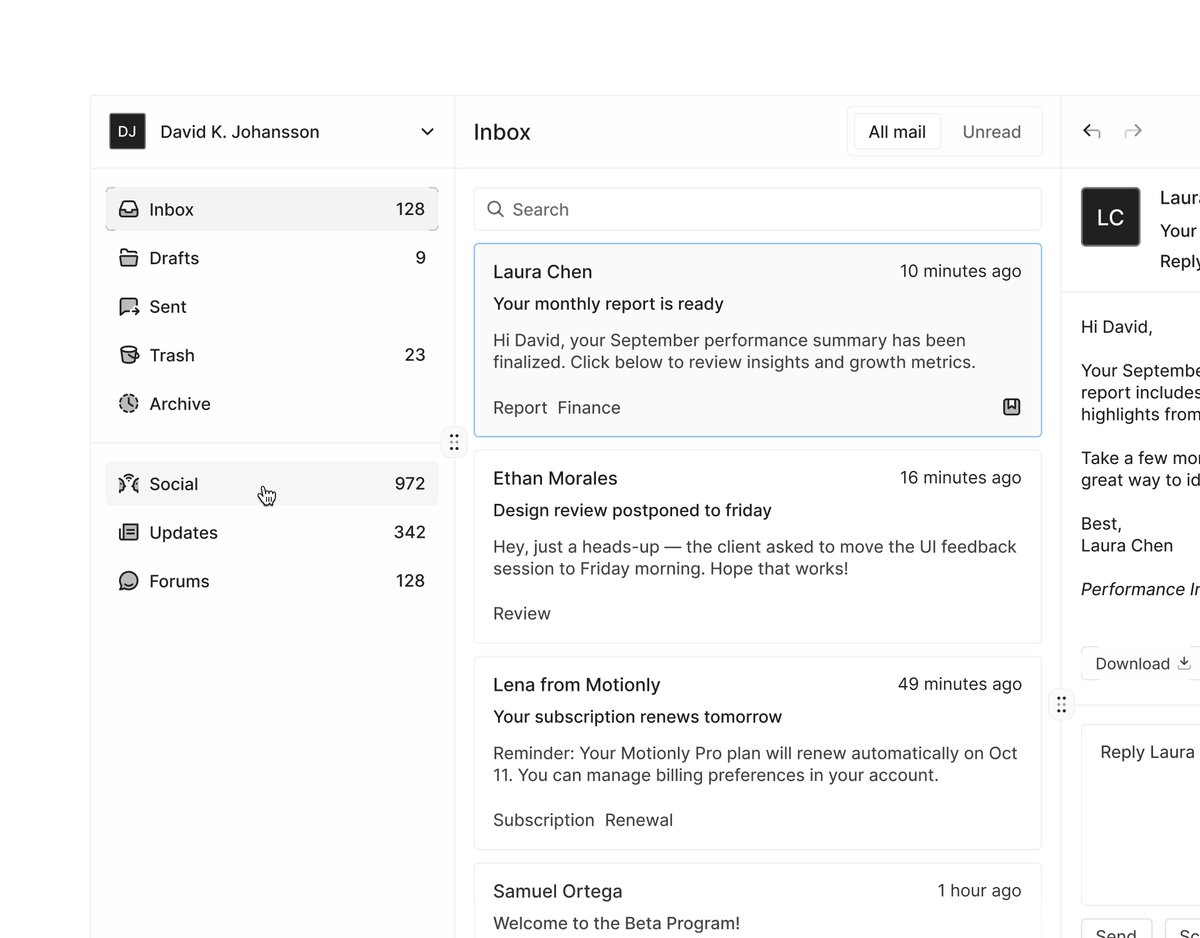The image size is (1200, 938).
Task: Click the Report tag on Laura's email
Action: [520, 408]
